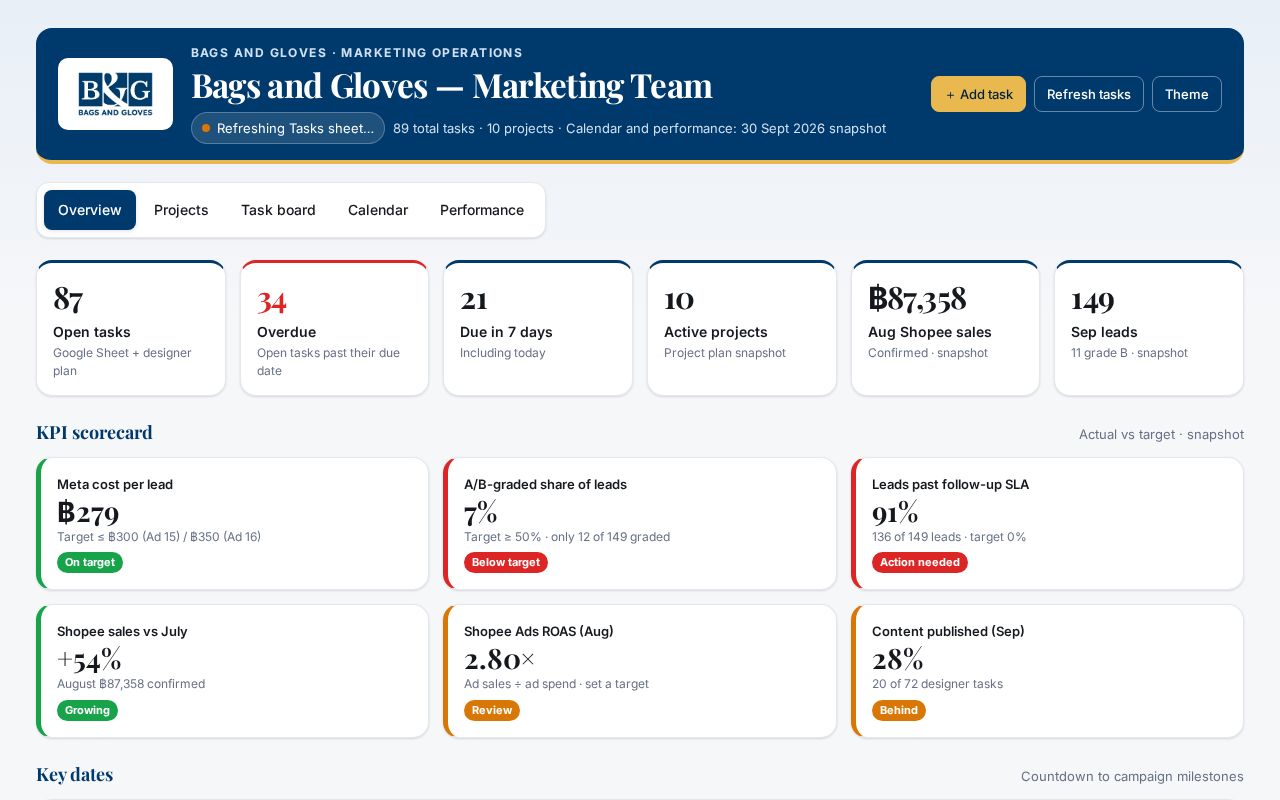Click the Behind status badge
Viewport: 1280px width, 800px height.
pyautogui.click(x=899, y=710)
